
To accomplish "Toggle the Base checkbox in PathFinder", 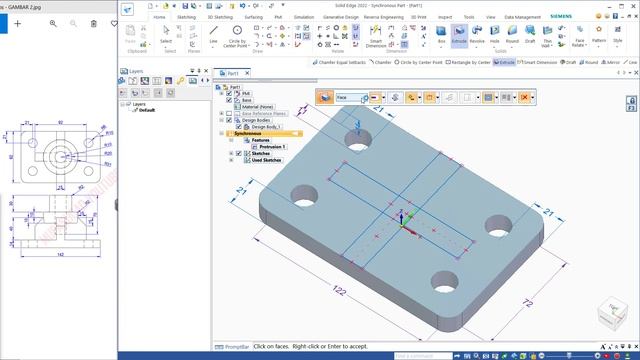I will (229, 100).
